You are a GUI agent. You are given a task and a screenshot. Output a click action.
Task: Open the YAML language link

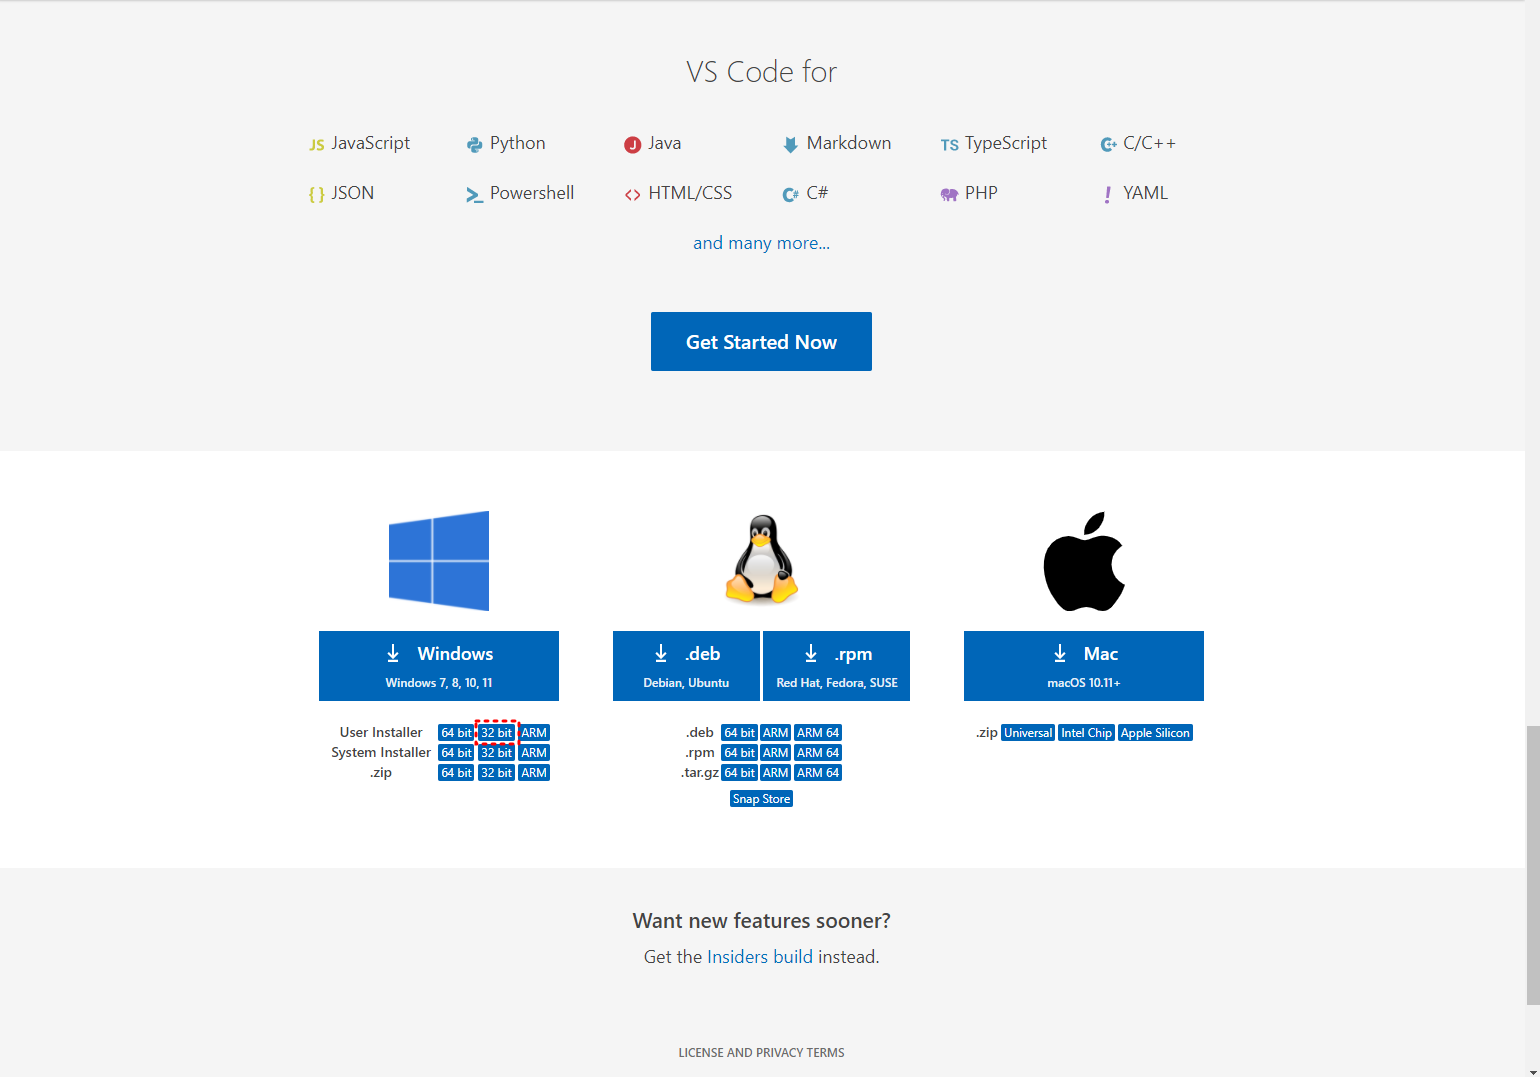(x=1145, y=193)
